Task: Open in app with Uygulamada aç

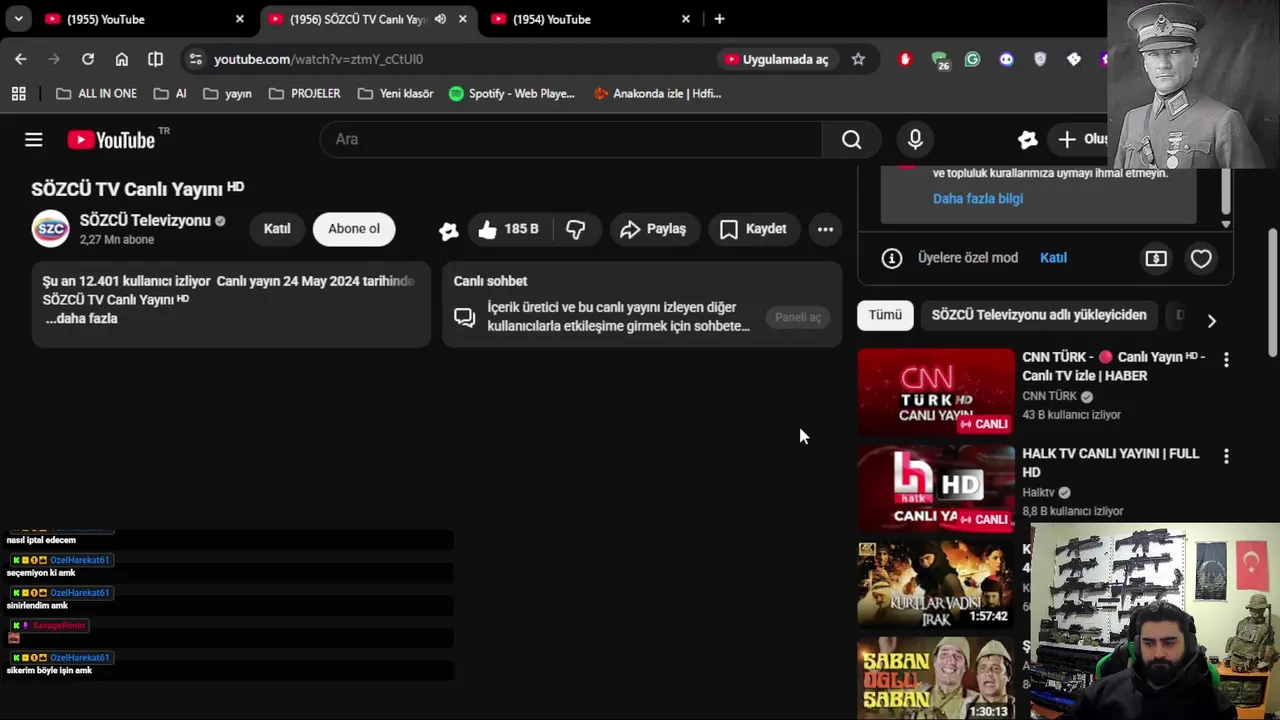Action: [x=776, y=59]
